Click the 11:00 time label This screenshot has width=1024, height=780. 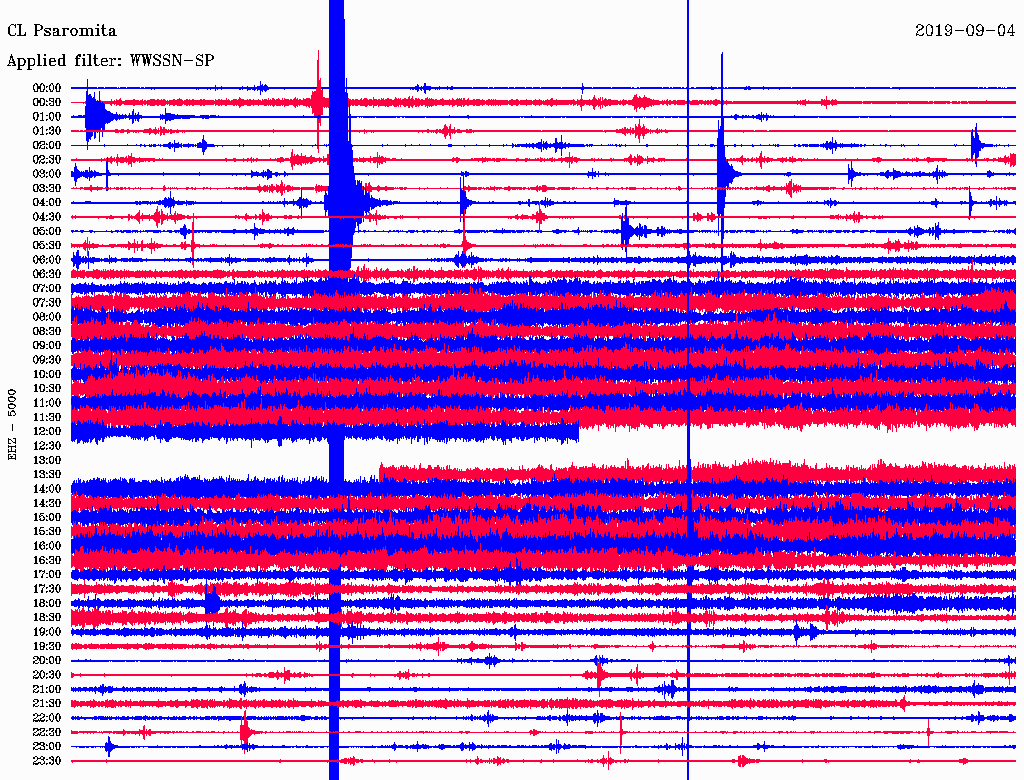47,403
